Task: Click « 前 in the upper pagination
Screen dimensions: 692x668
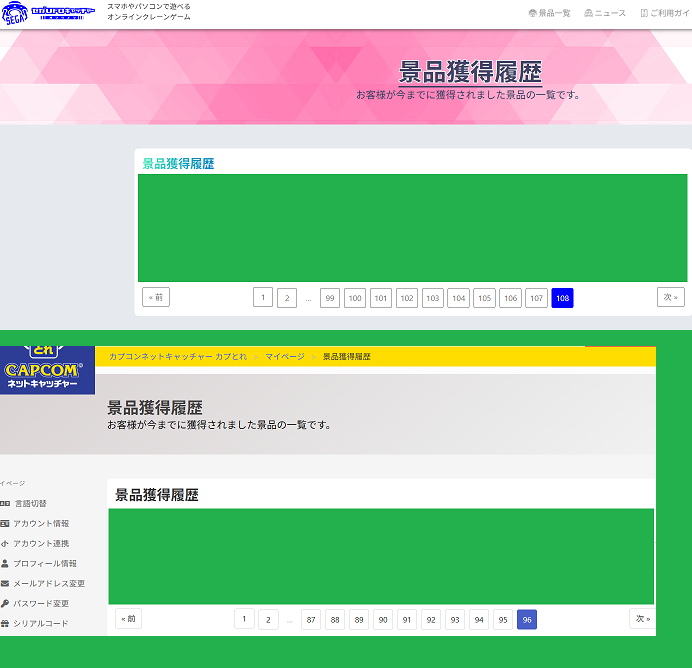Action: click(x=156, y=297)
